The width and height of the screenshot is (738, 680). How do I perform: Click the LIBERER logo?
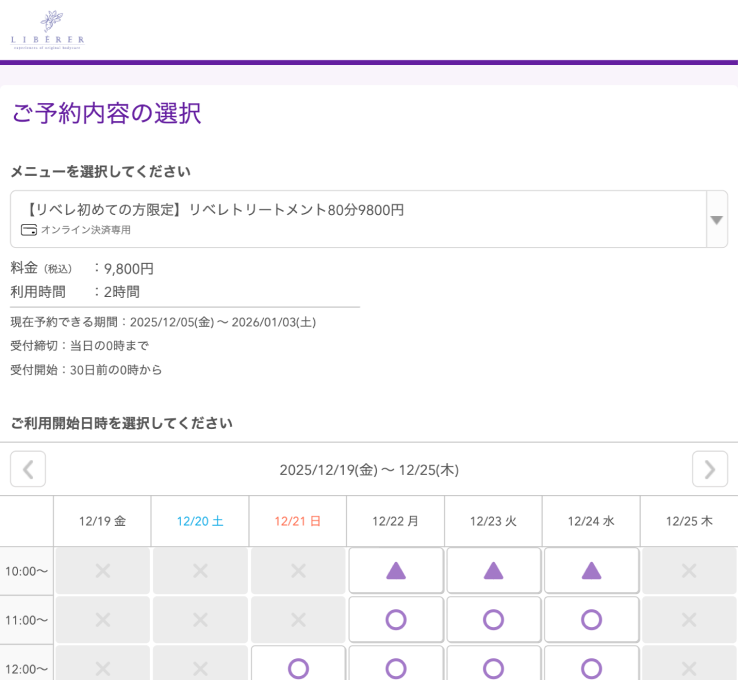(x=47, y=30)
